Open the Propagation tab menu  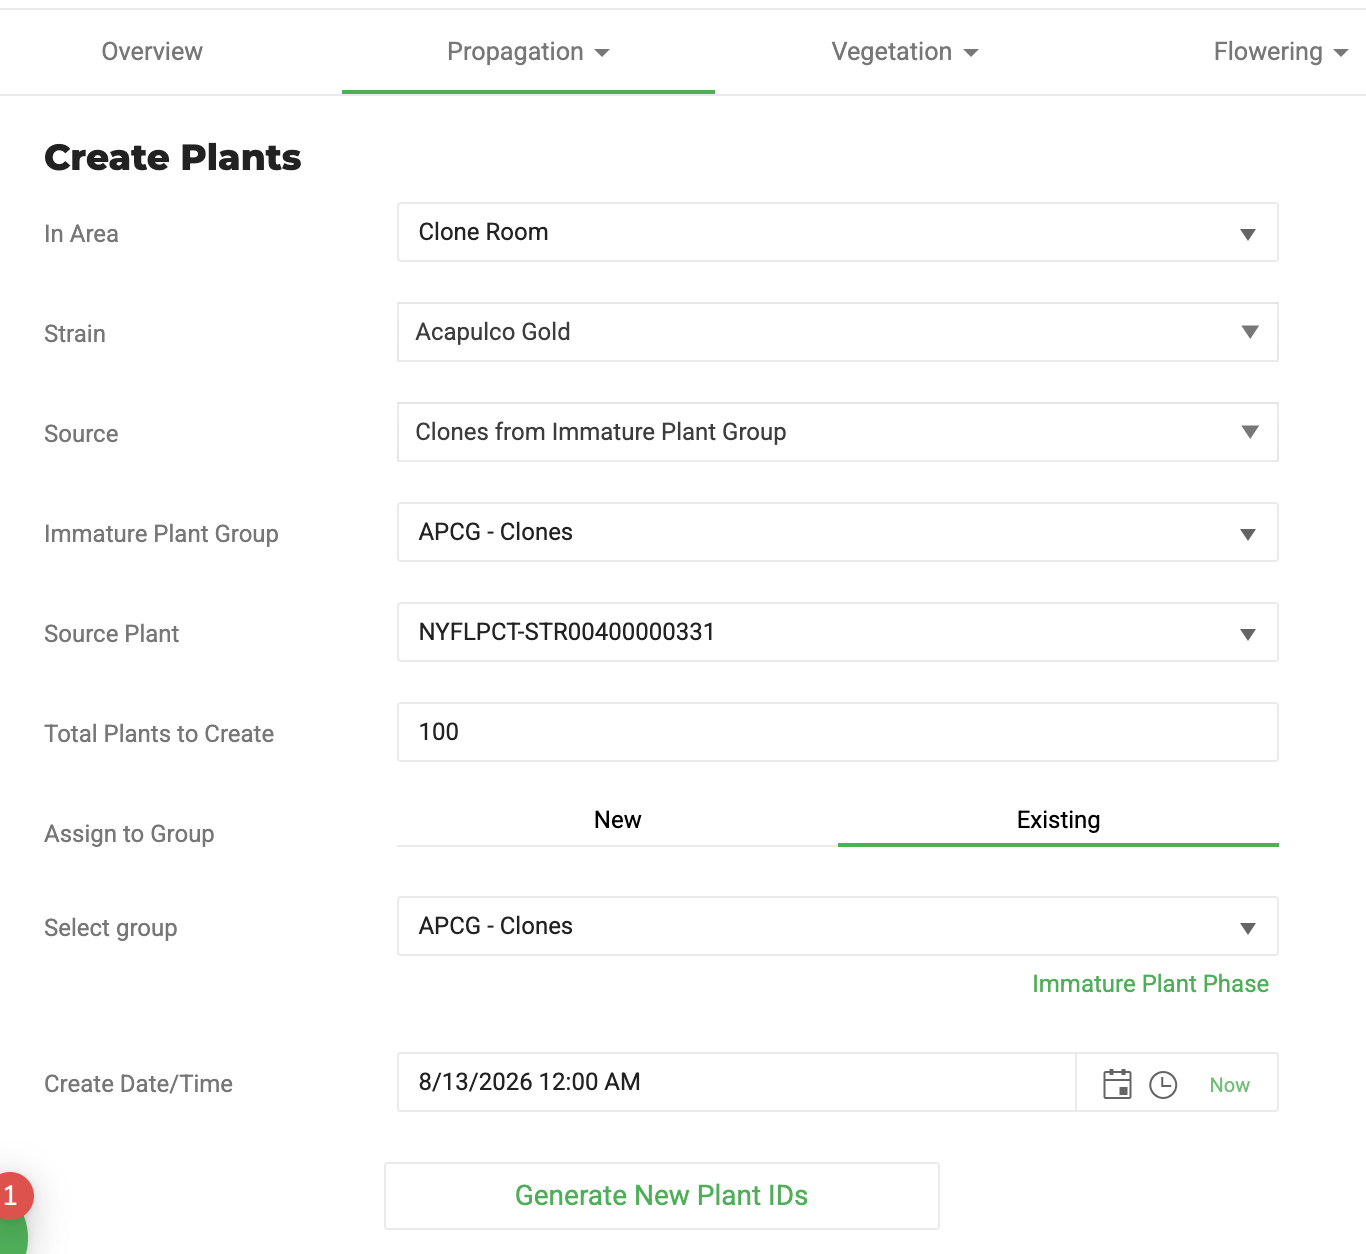(x=528, y=52)
